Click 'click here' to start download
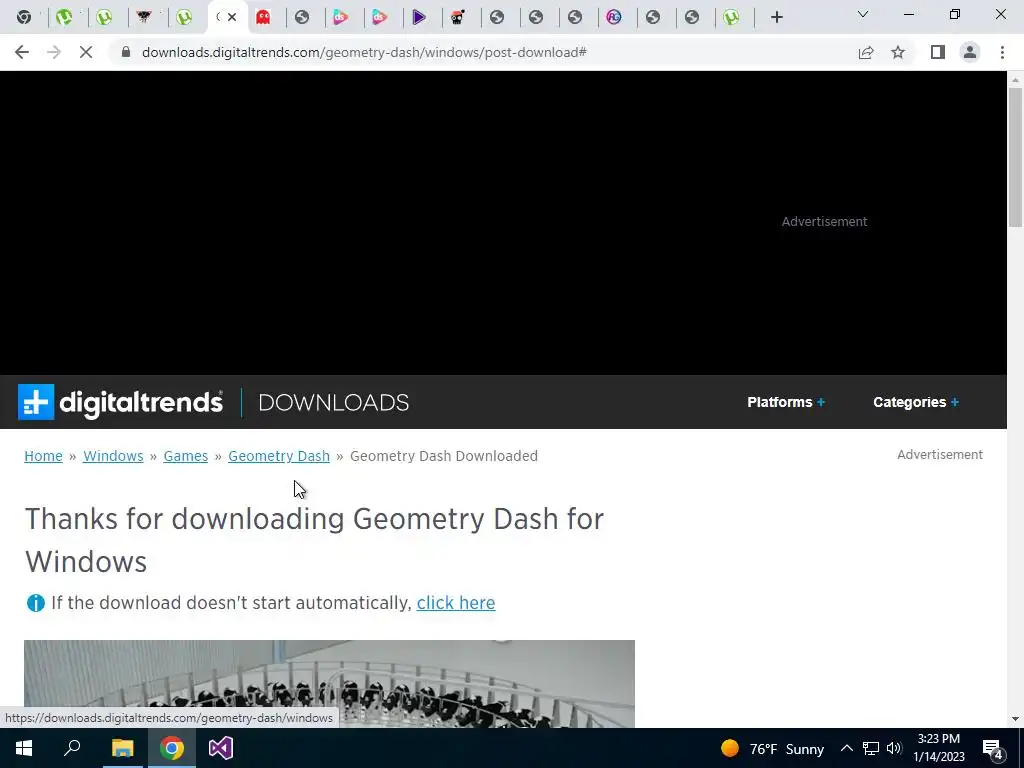The width and height of the screenshot is (1024, 768). (456, 603)
